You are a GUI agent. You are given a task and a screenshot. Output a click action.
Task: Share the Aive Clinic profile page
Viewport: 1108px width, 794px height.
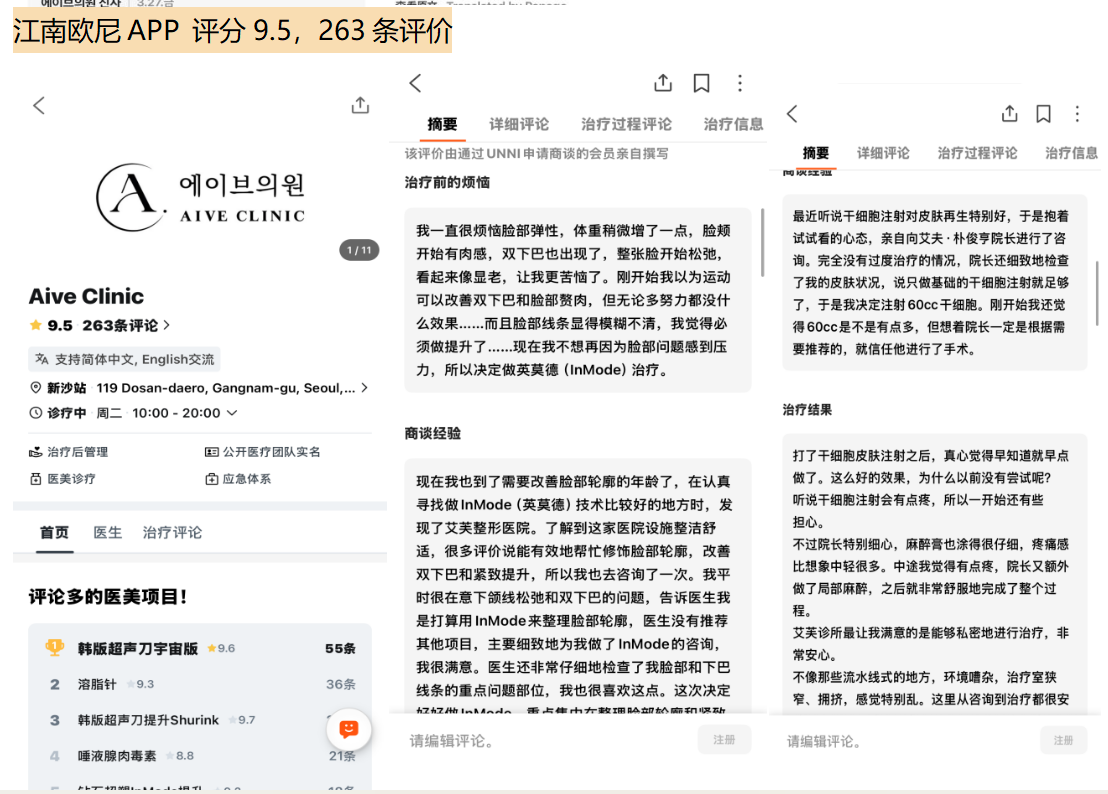tap(360, 105)
